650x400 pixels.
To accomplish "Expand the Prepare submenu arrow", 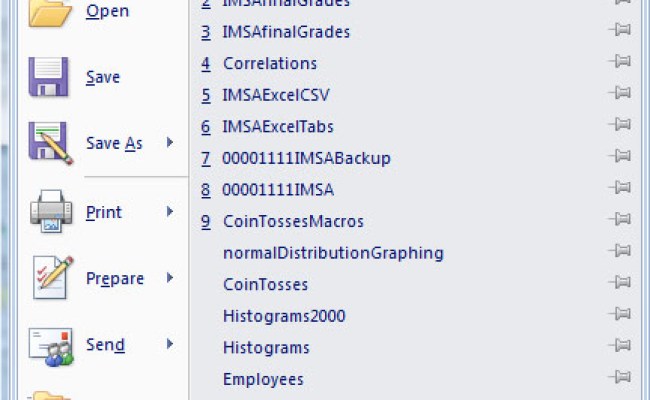I will [x=170, y=278].
